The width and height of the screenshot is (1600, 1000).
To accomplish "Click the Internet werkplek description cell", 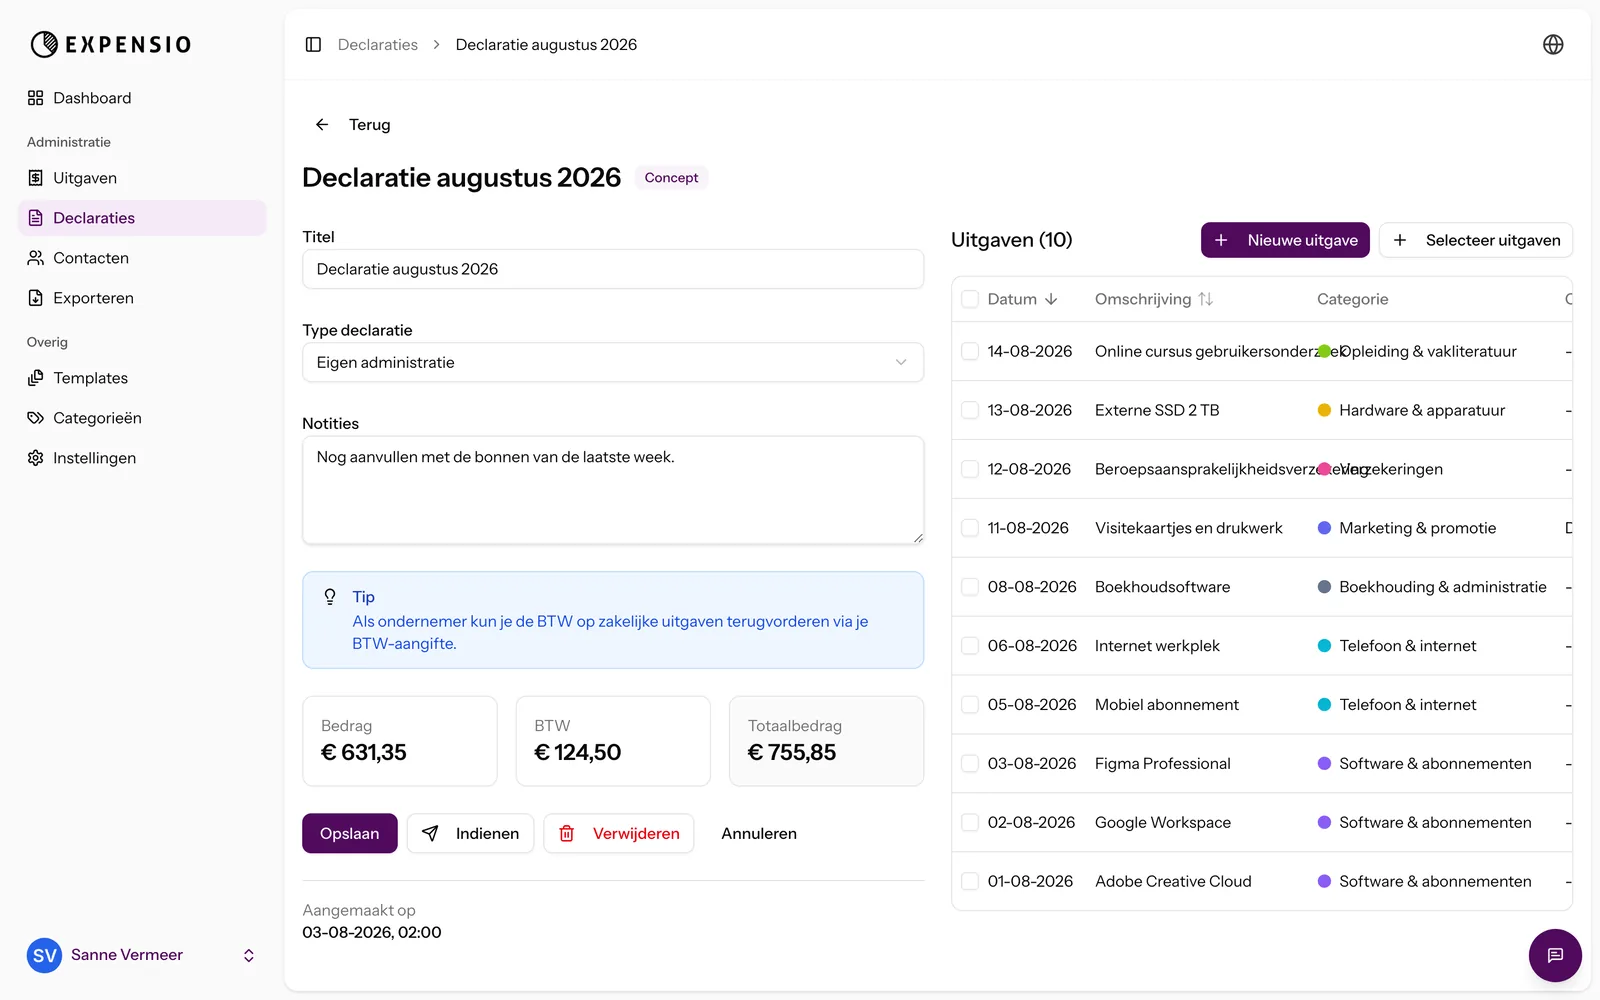I will pos(1157,646).
